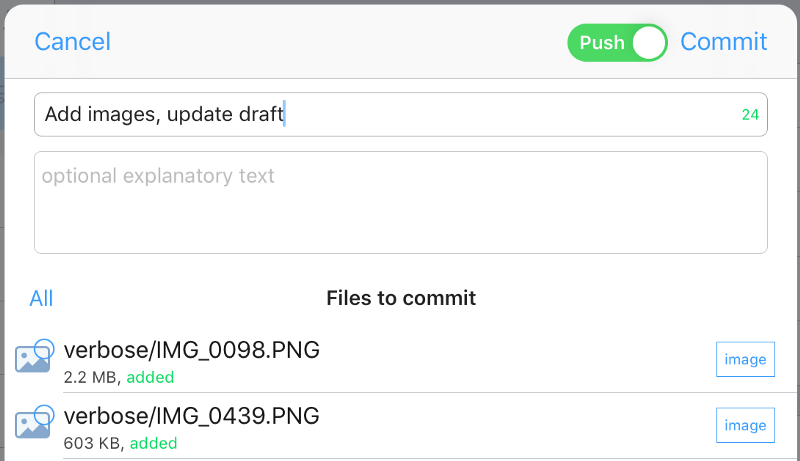This screenshot has height=461, width=800.
Task: Tick the selection circle on the IMG_0098.PNG icon
Action: (45, 348)
